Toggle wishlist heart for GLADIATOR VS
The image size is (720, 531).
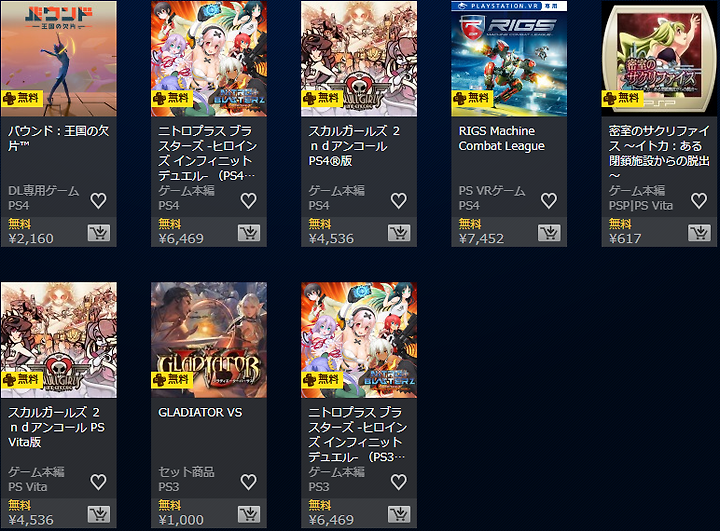click(x=248, y=482)
